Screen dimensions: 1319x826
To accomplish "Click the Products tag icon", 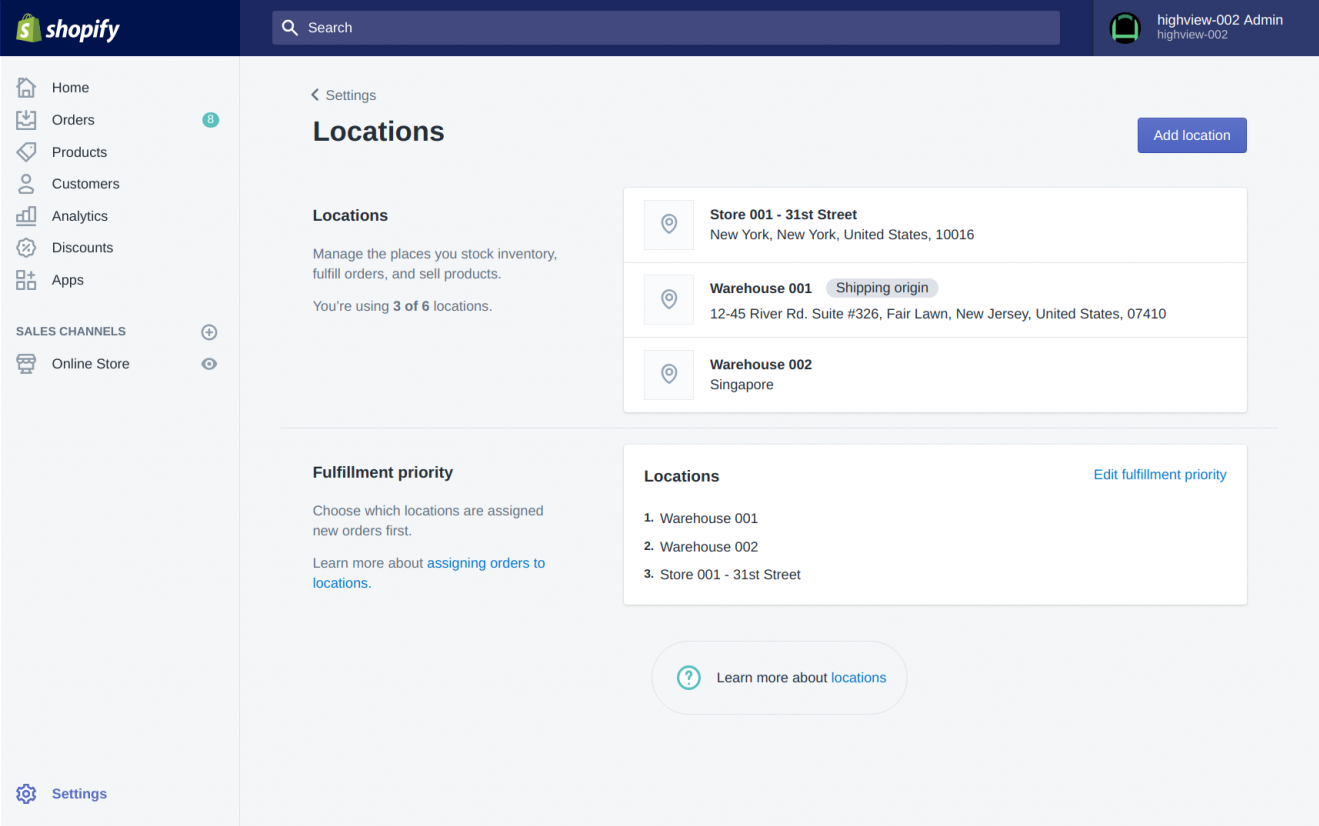I will (26, 152).
